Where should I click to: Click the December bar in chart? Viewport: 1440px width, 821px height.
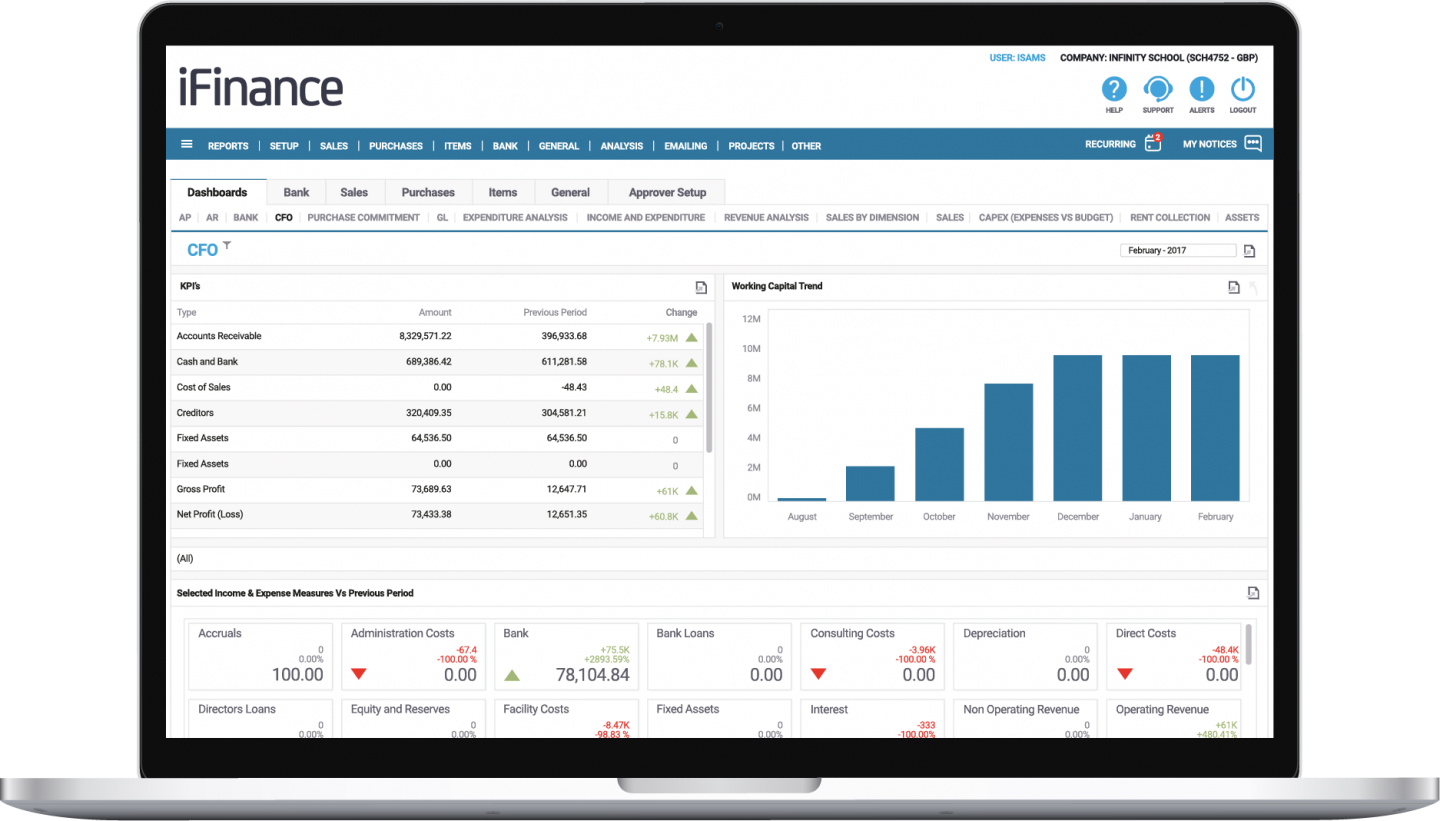(x=1077, y=428)
